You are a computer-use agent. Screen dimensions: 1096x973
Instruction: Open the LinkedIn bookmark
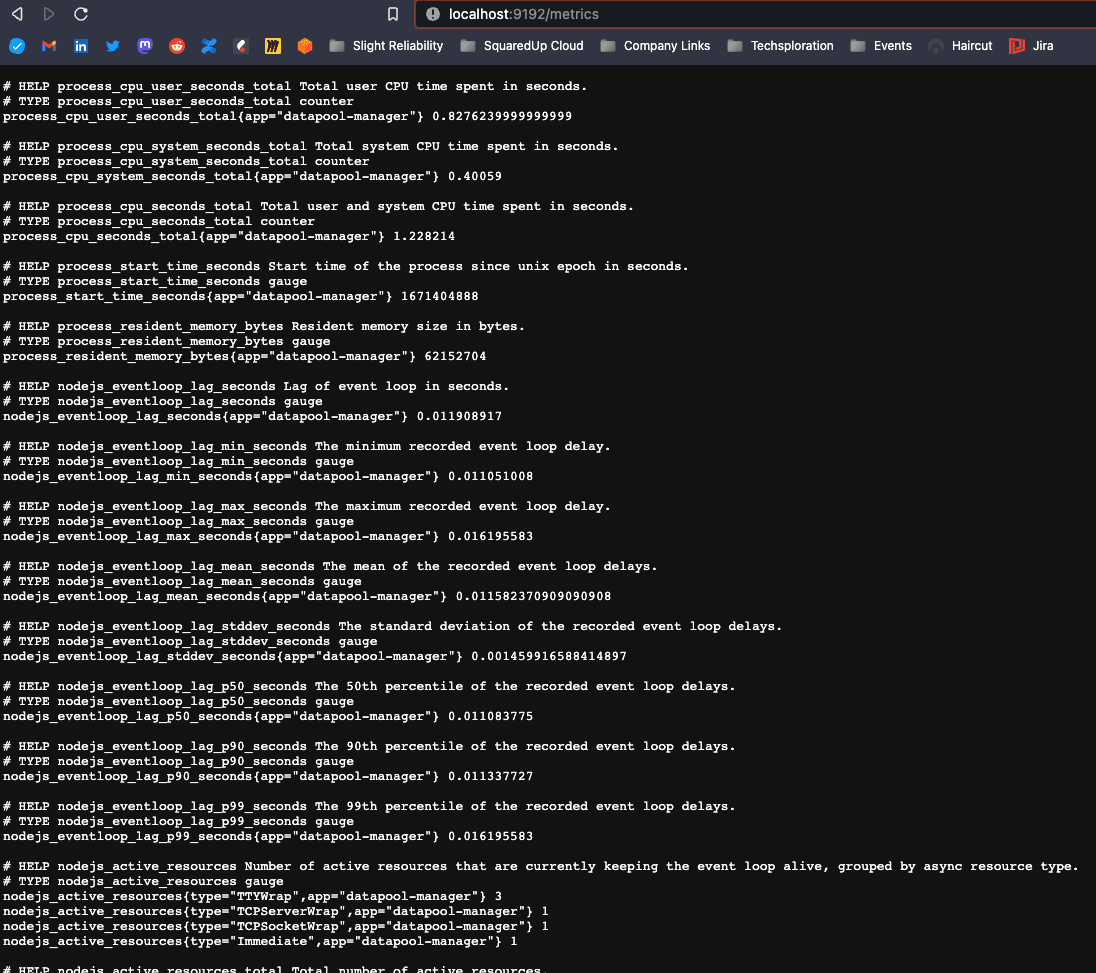(80, 46)
